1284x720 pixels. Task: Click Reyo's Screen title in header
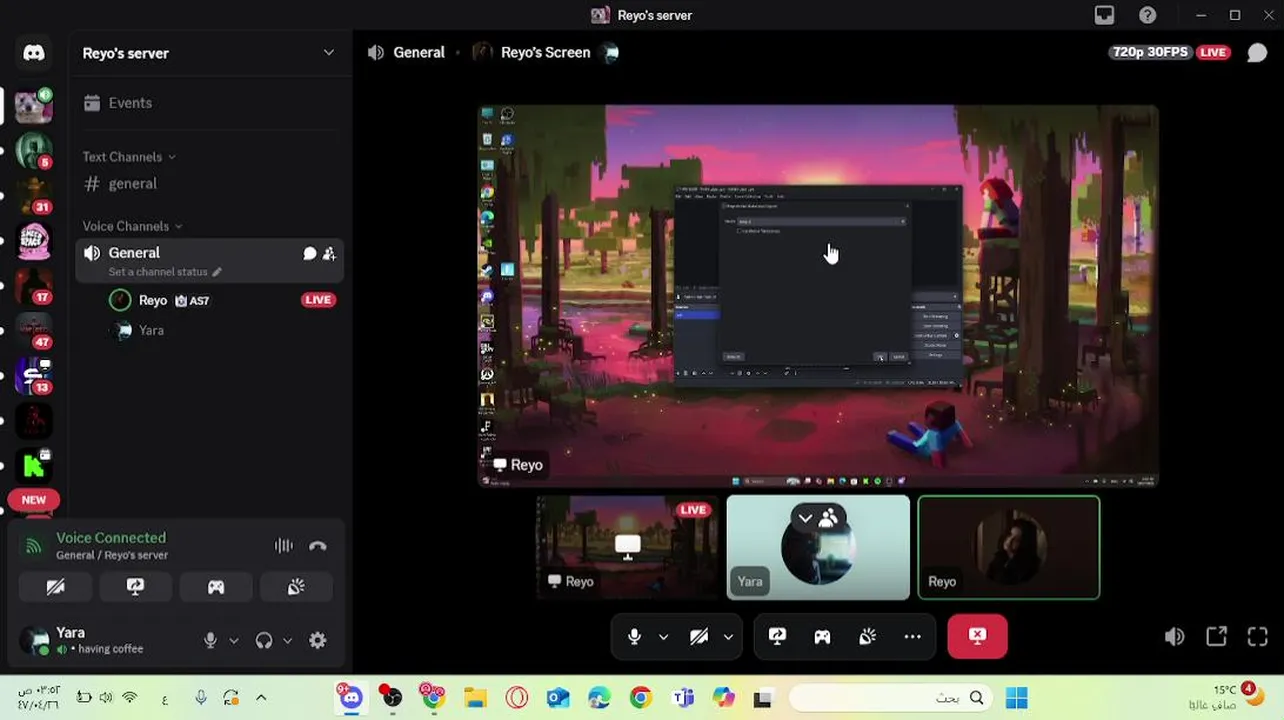pyautogui.click(x=545, y=53)
